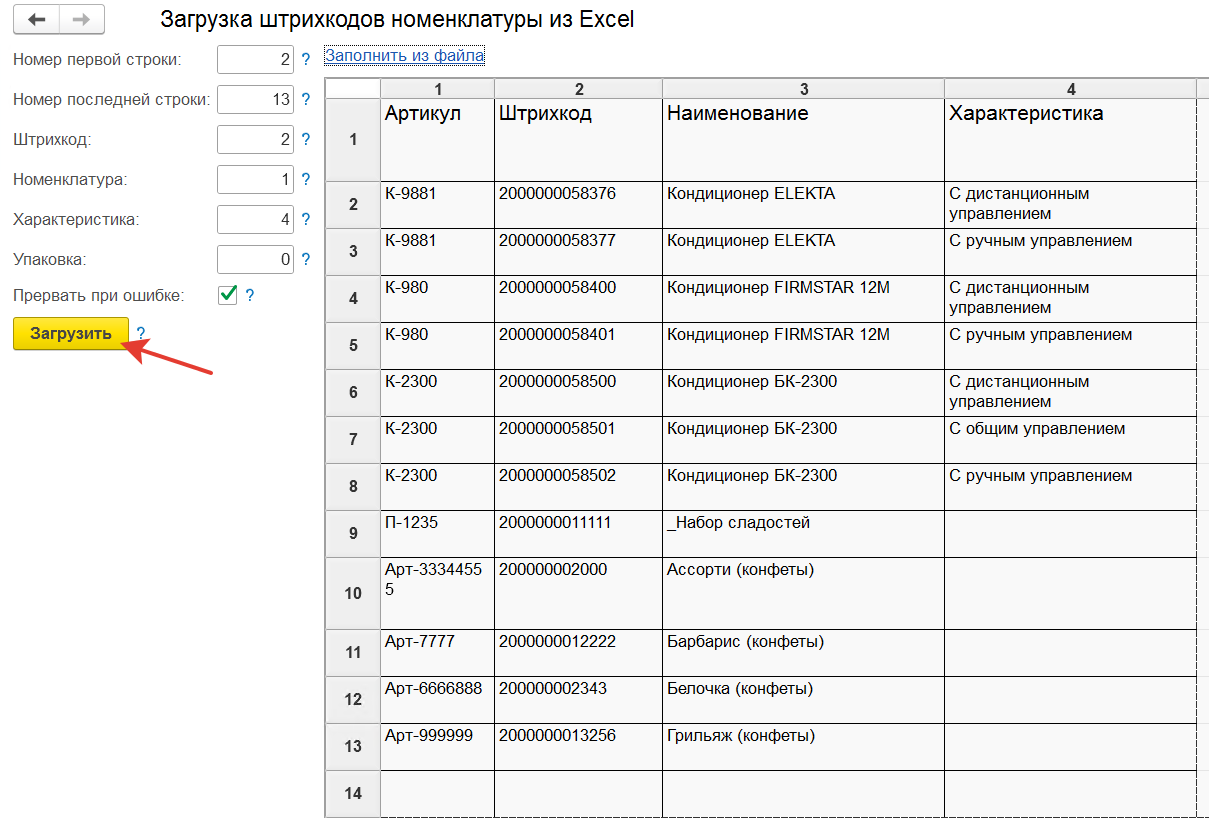Image resolution: width=1209 pixels, height=818 pixels.
Task: Select the _Набор сладостей cell
Action: [x=804, y=534]
